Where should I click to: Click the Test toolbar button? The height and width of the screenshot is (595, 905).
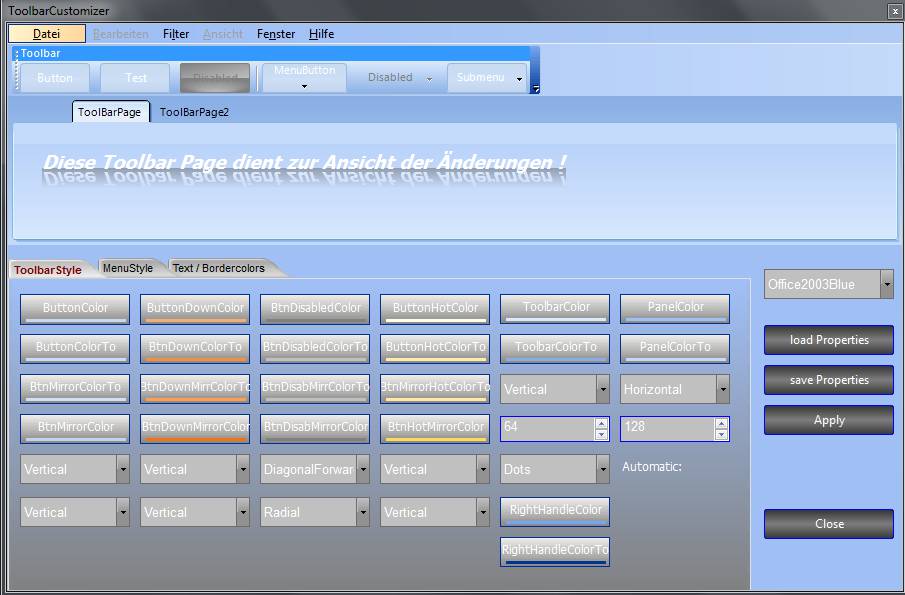[136, 78]
